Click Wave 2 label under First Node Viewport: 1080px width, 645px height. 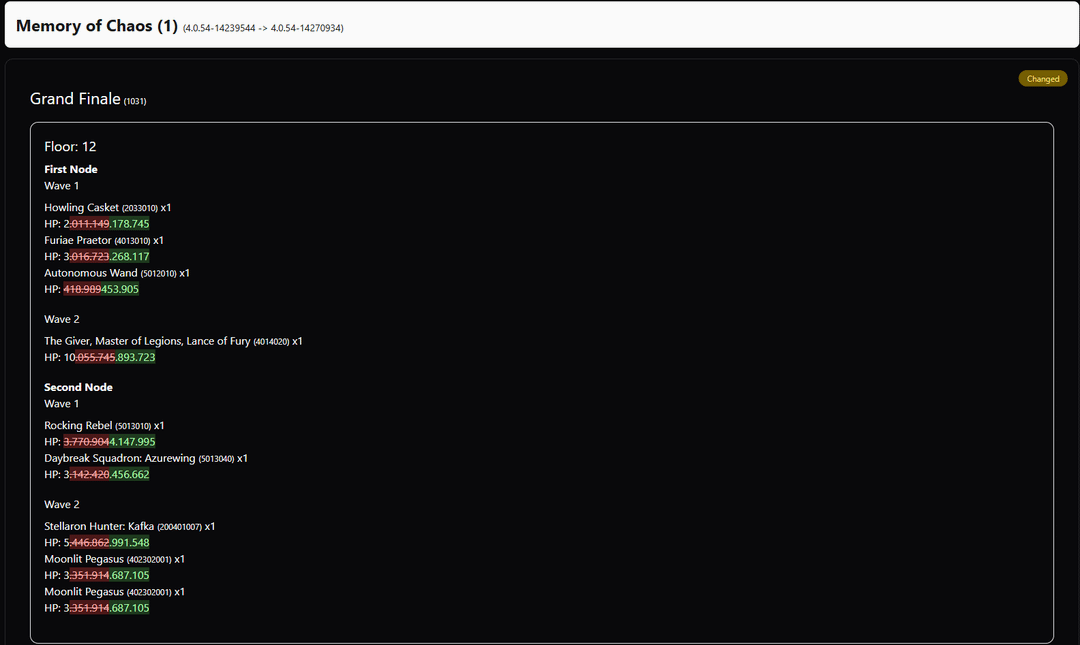coord(62,320)
